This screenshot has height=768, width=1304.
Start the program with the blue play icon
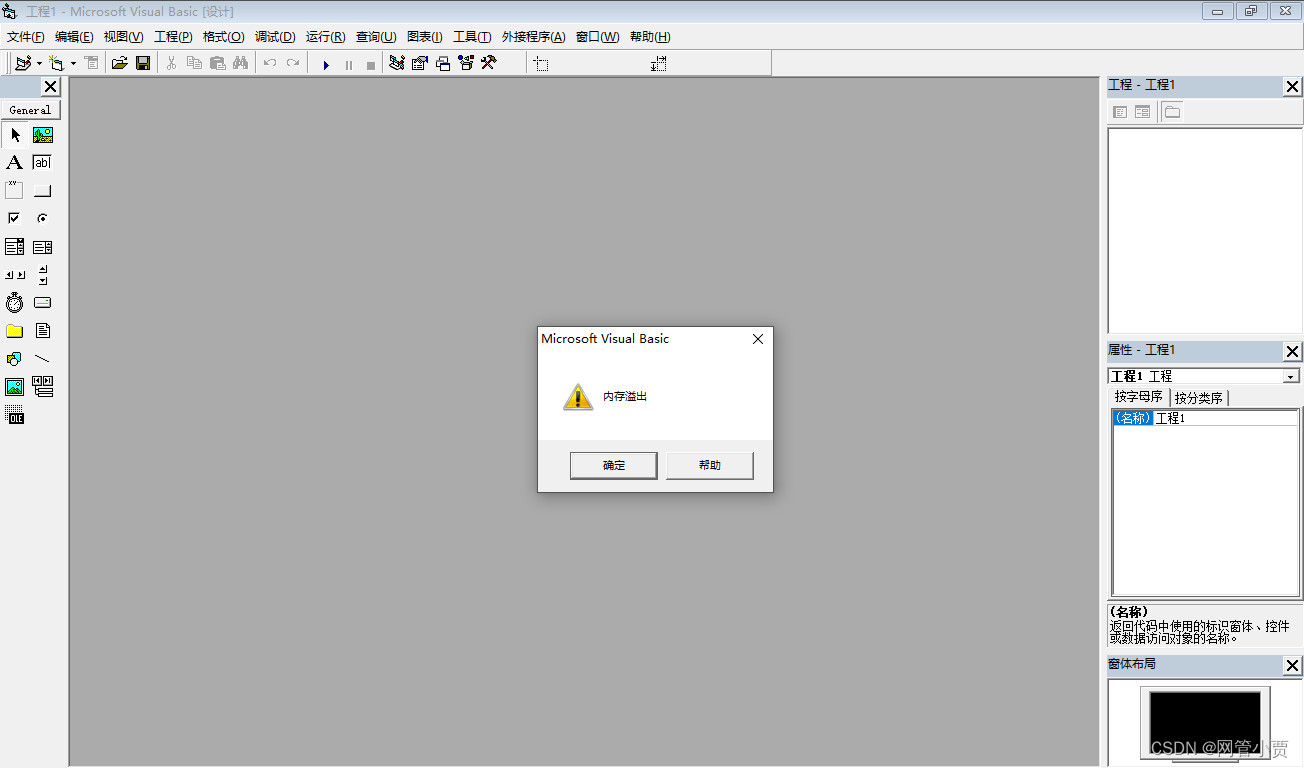coord(326,64)
